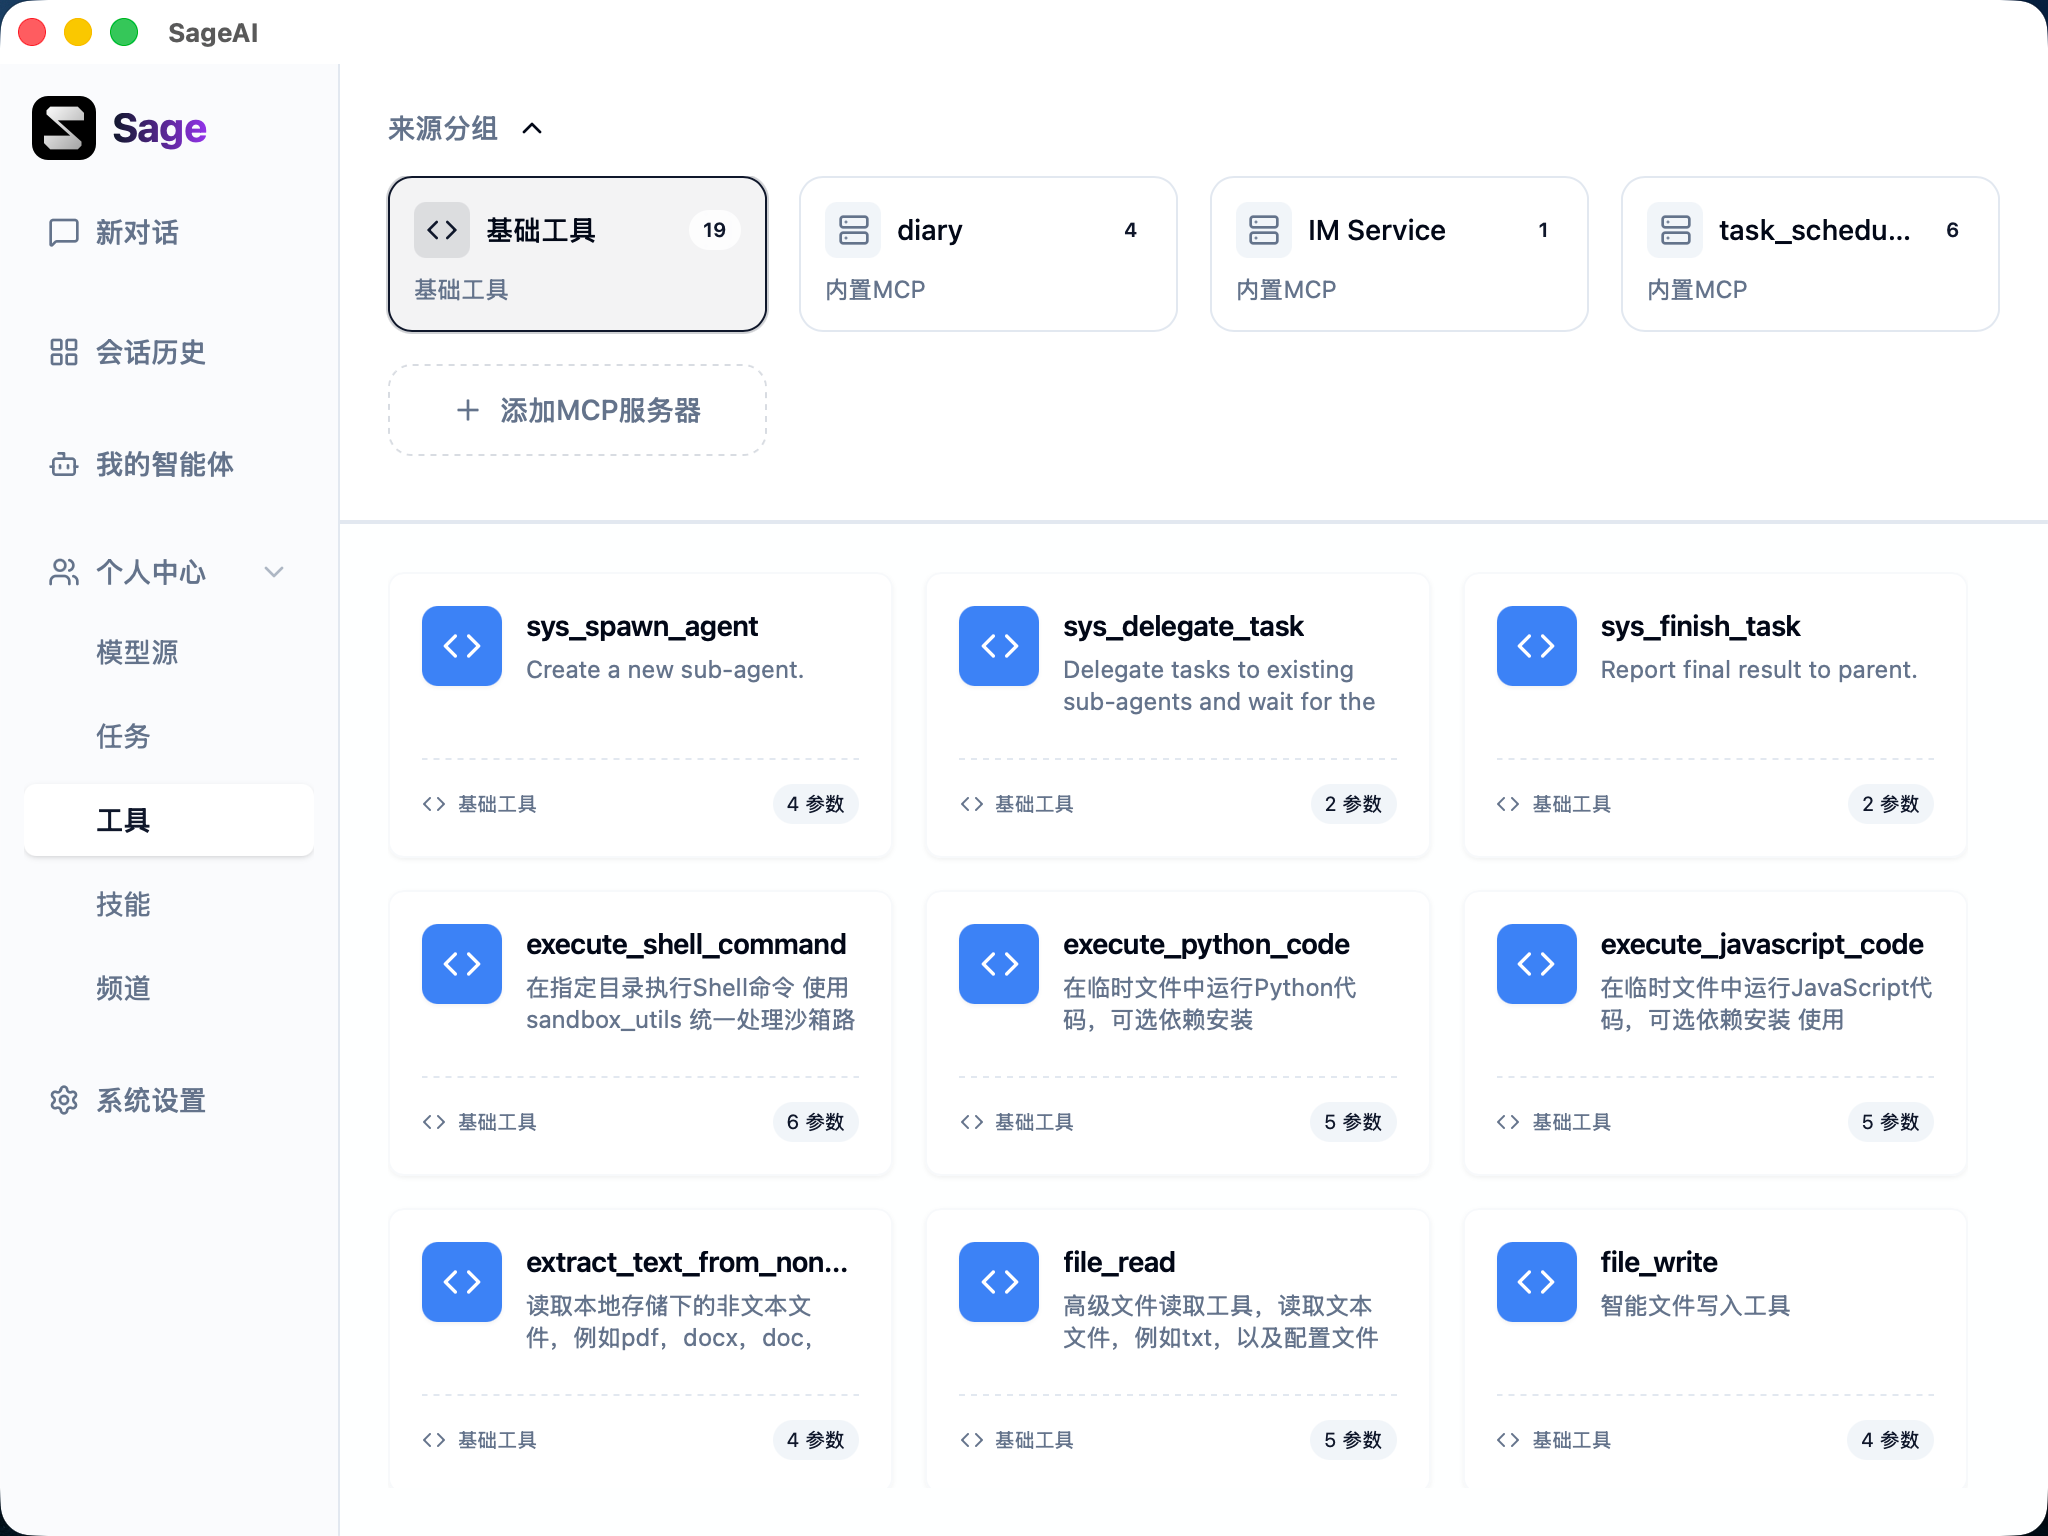The width and height of the screenshot is (2048, 1536).
Task: Collapse the 个人中心 sidebar section
Action: pyautogui.click(x=274, y=572)
